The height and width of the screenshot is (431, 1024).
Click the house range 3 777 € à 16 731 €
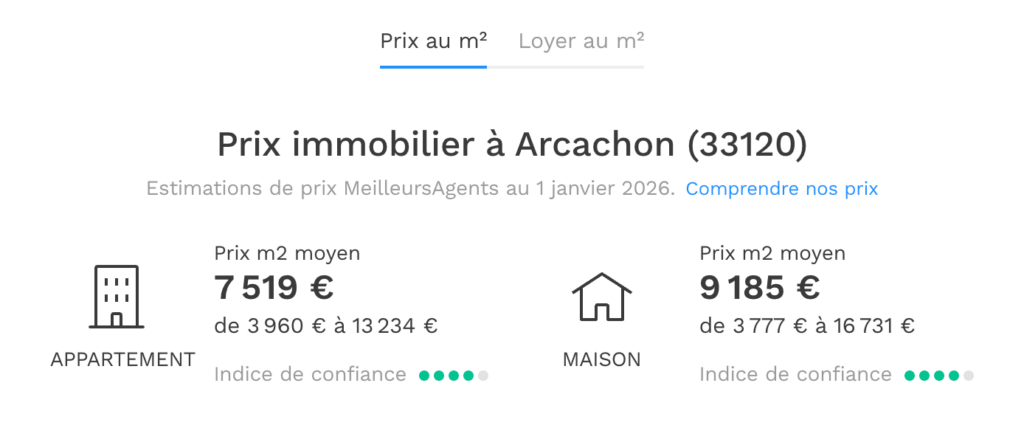point(807,326)
